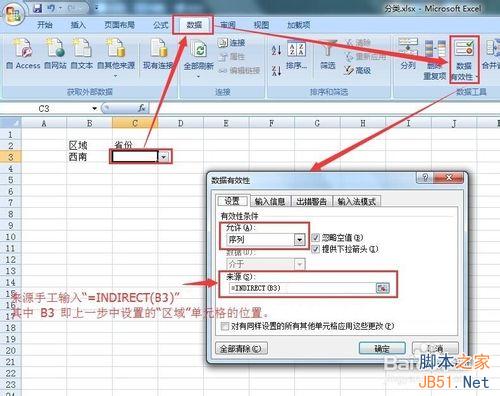This screenshot has width=500, height=396.
Task: Open the Review (审阅) ribbon tab
Action: tap(228, 25)
